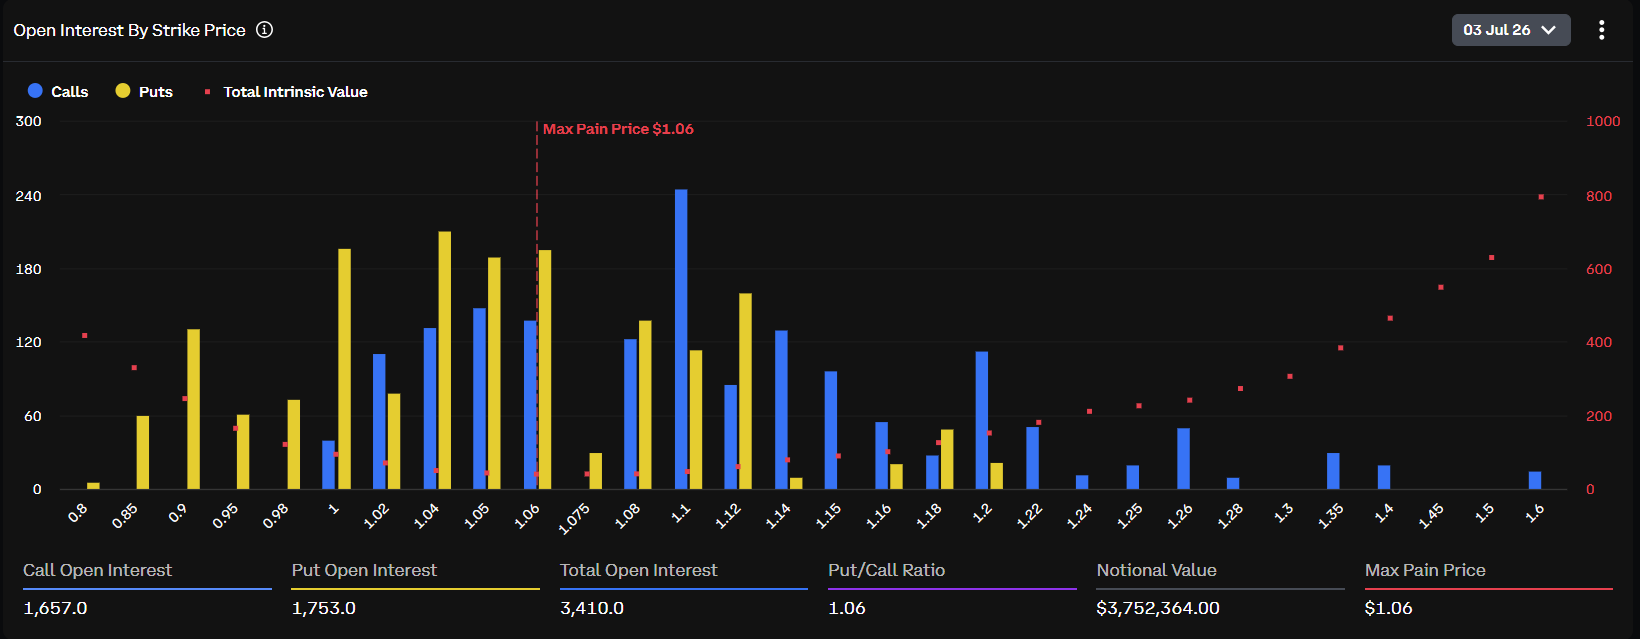Click the Put Open Interest label
Viewport: 1640px width, 639px height.
tap(364, 570)
